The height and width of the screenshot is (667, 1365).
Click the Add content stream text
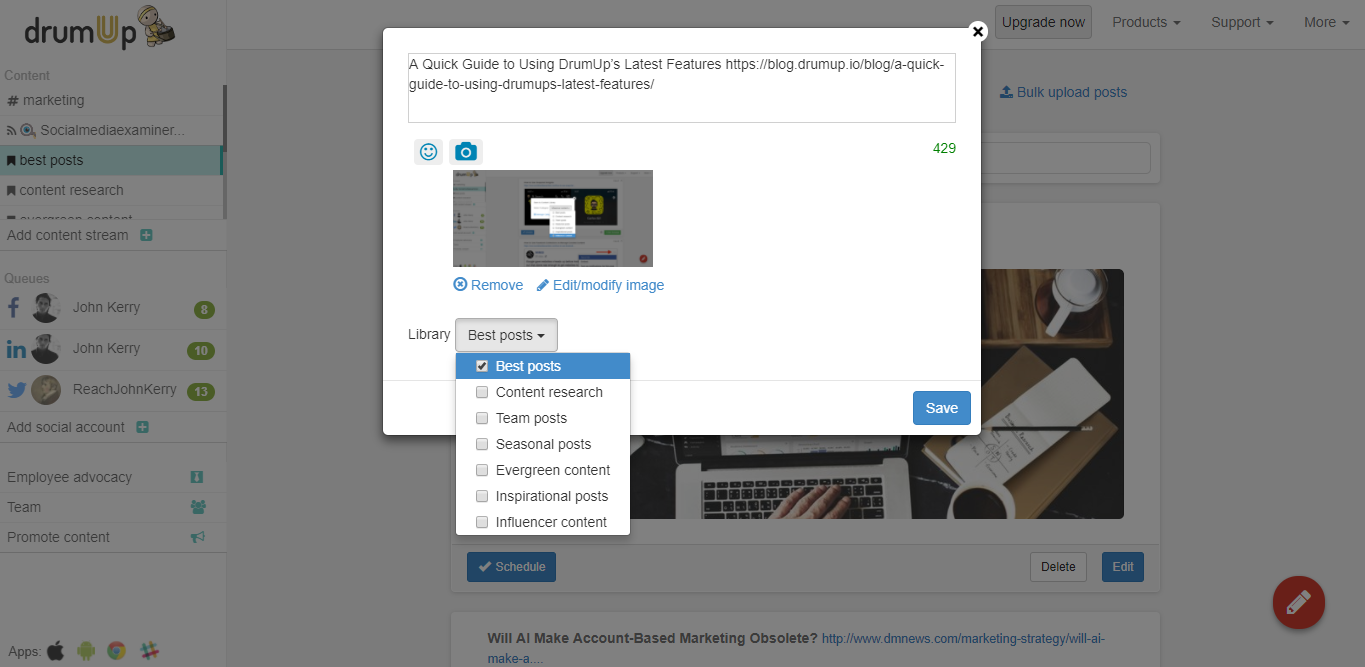pyautogui.click(x=68, y=235)
